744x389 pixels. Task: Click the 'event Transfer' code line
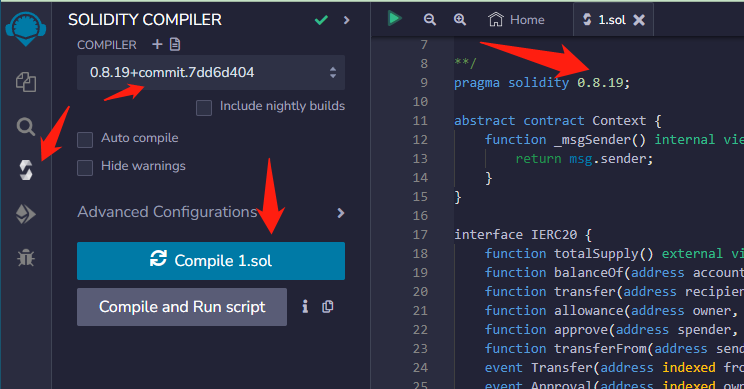coord(614,367)
